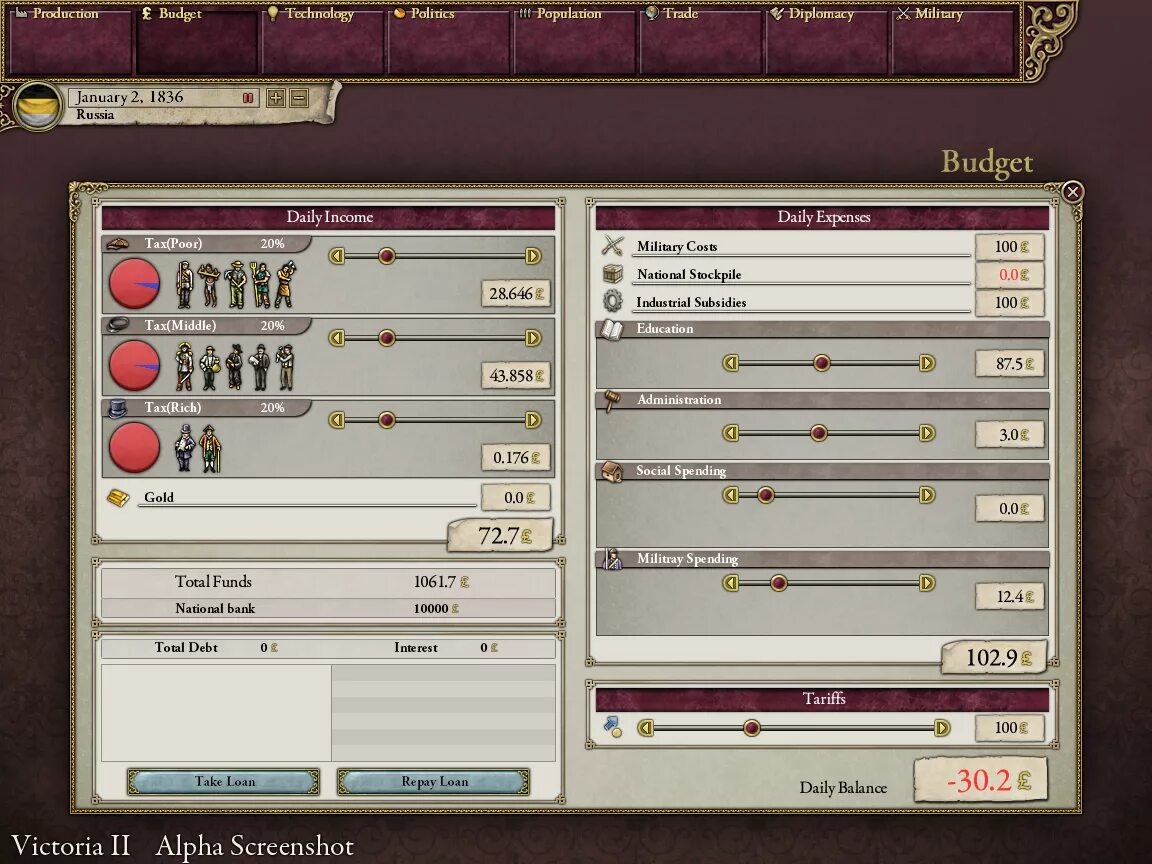Click the pause icon beside the date
The height and width of the screenshot is (864, 1152).
[x=248, y=98]
